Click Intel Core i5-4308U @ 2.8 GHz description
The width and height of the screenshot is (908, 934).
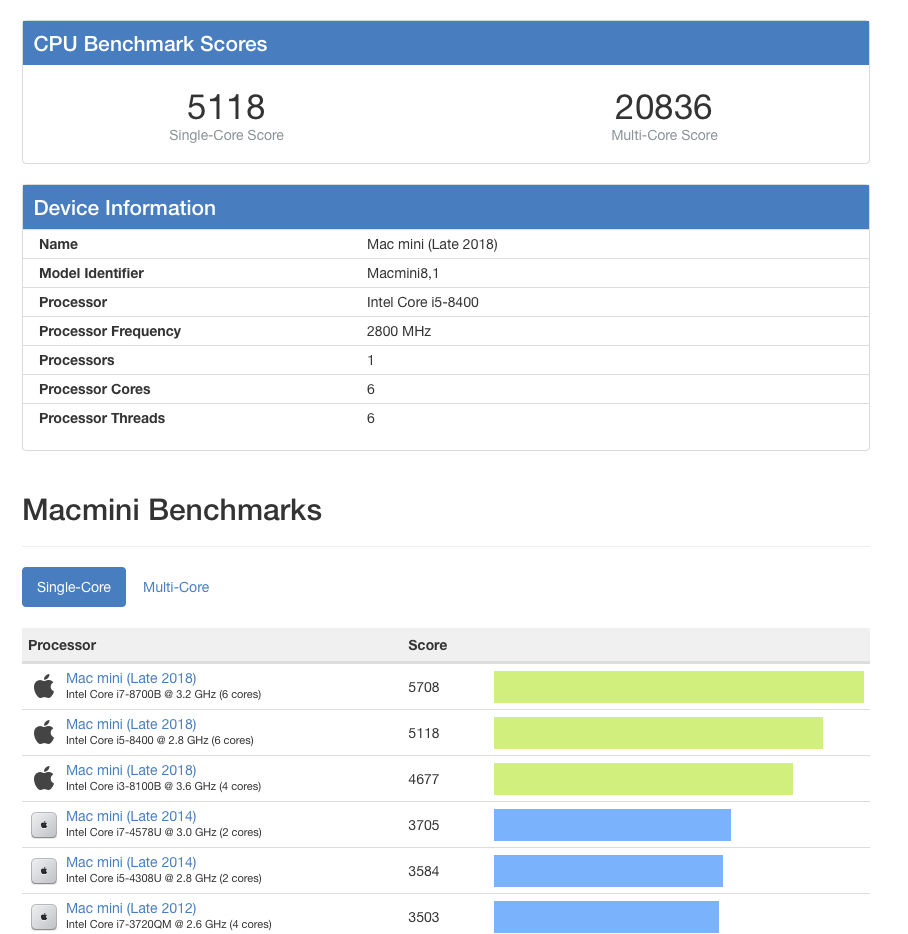pyautogui.click(x=163, y=878)
